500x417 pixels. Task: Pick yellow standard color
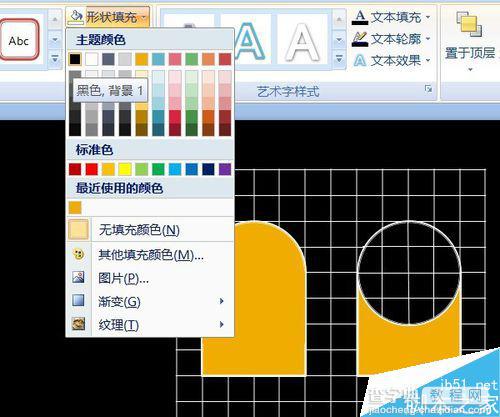[125, 169]
